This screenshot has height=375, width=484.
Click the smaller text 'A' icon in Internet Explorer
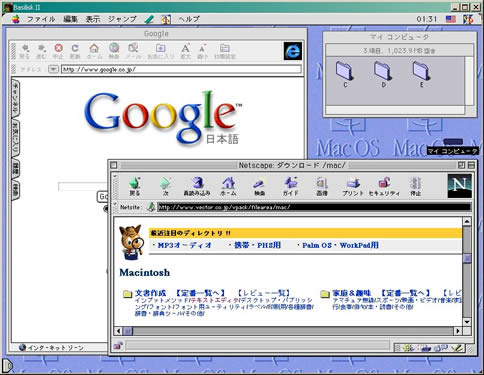[202, 48]
